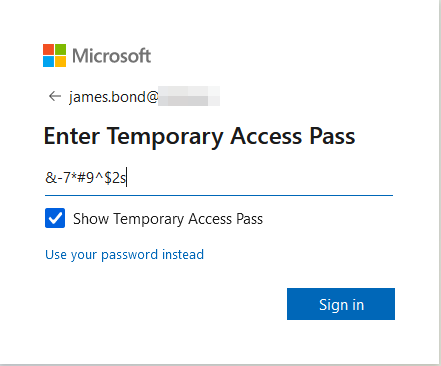
Task: Uncheck the Show Temporary Access Pass checkbox
Action: (55, 218)
